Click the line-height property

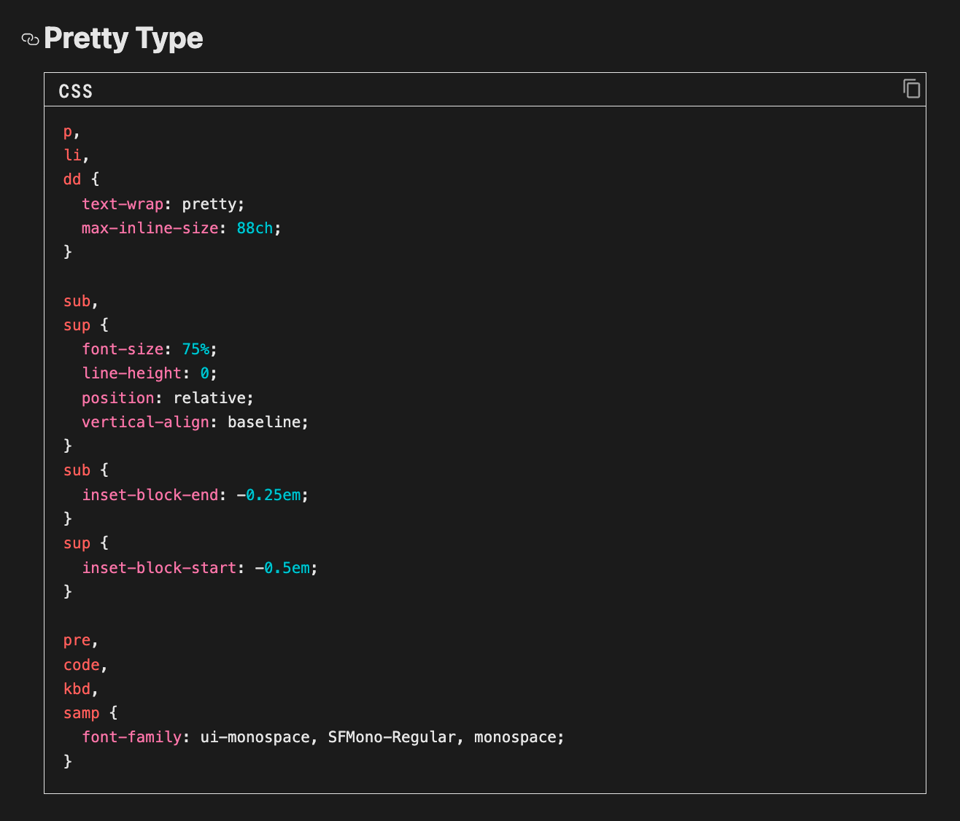click(x=131, y=373)
